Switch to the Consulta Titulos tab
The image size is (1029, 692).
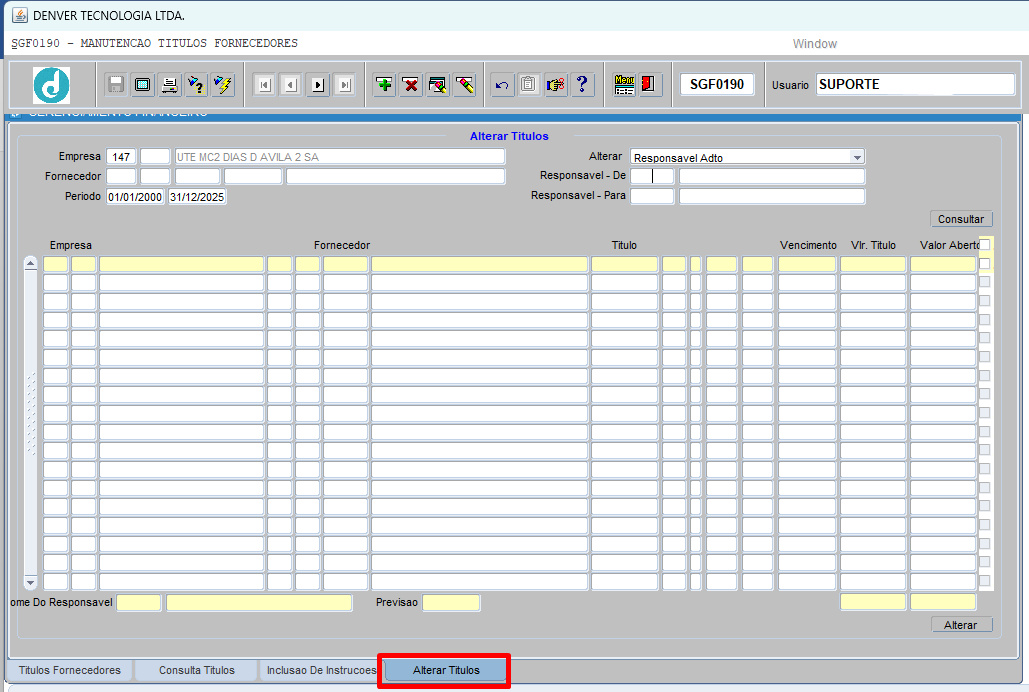[197, 670]
